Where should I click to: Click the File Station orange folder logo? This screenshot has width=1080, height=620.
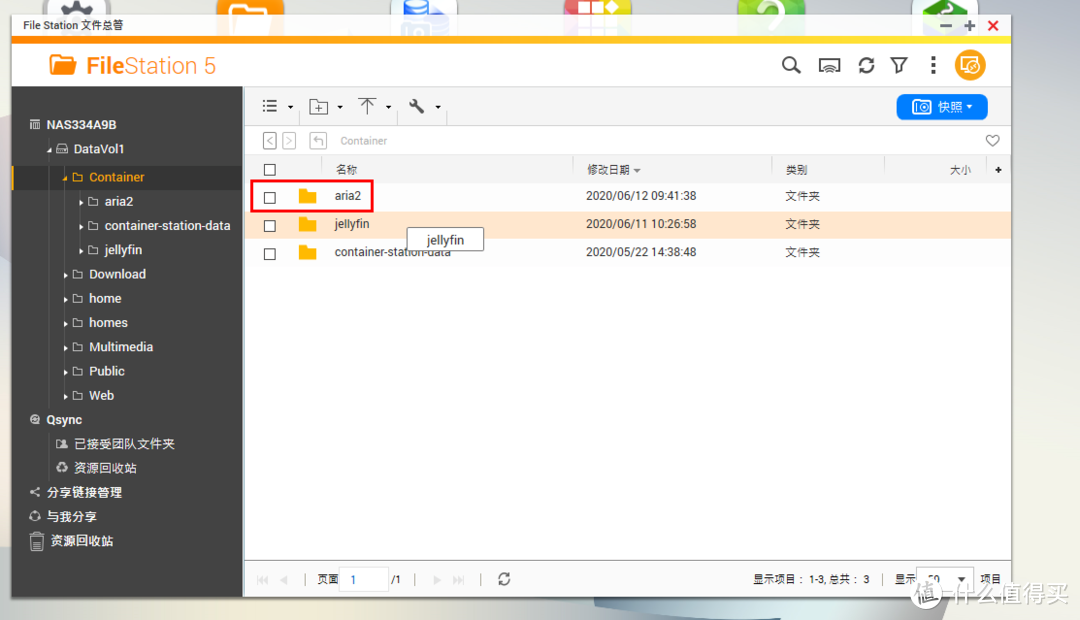point(63,65)
